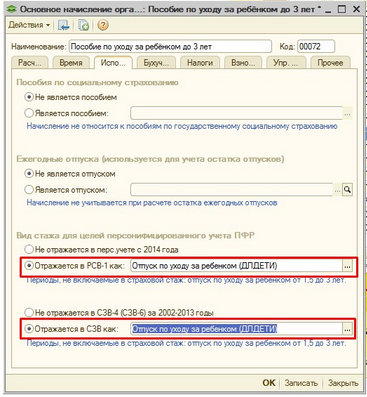Open the ellipsis picker for the Является пособием field
367x397 pixels.
coord(347,113)
